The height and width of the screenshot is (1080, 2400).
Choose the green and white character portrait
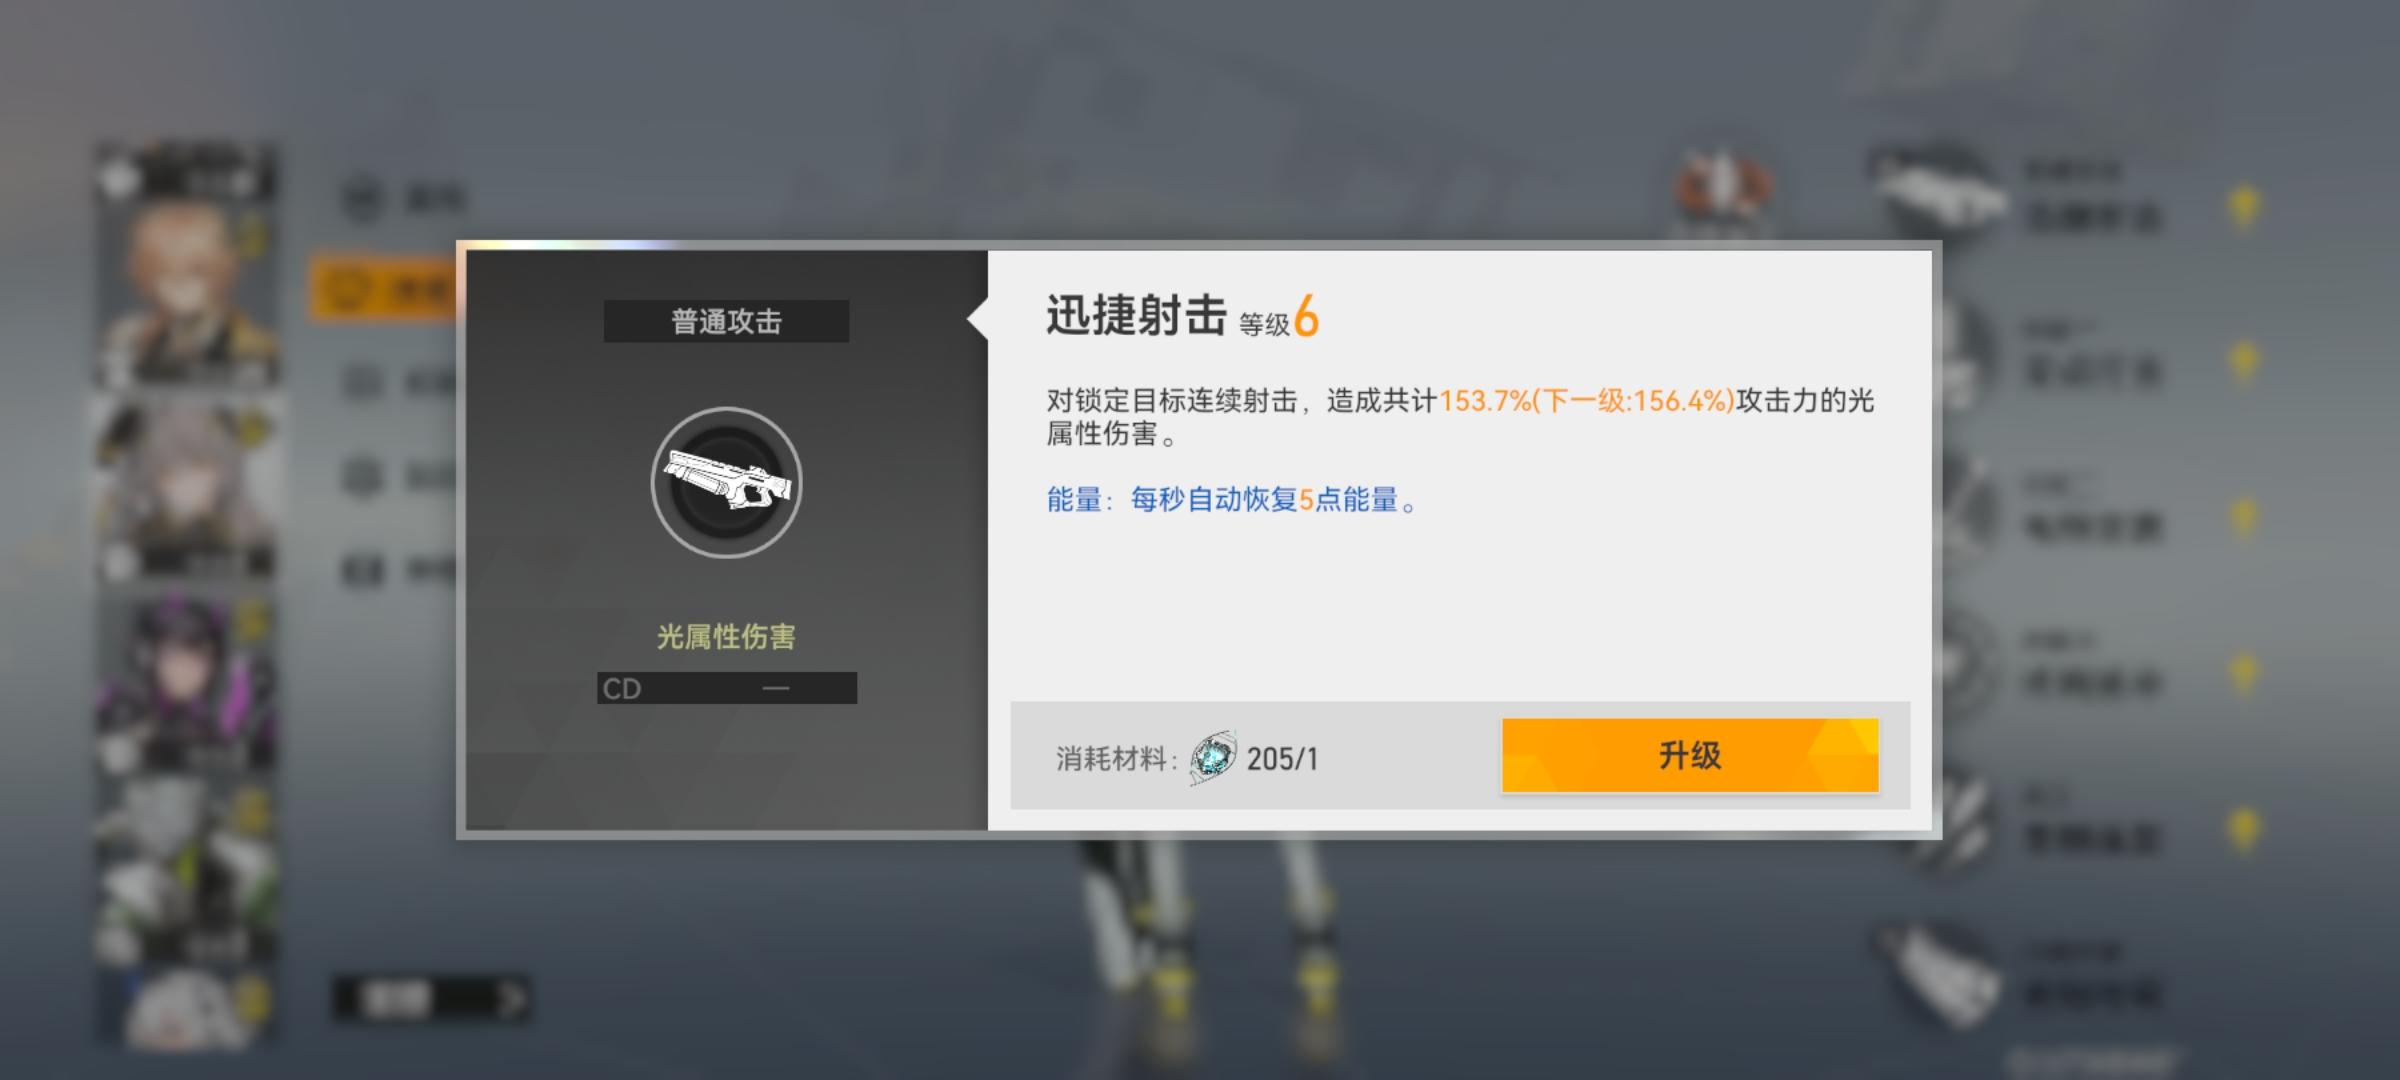coord(186,870)
